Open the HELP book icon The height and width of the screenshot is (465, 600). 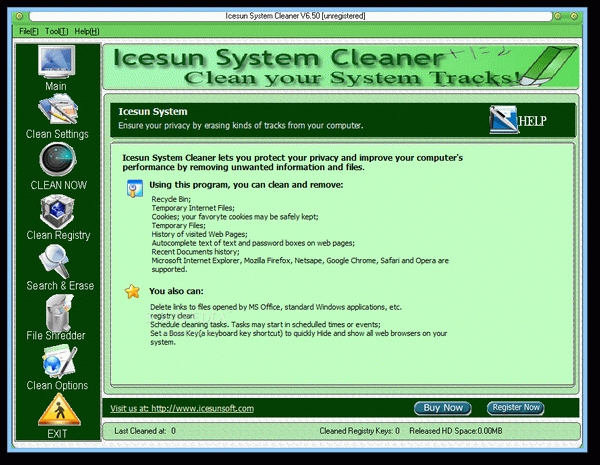tap(504, 120)
